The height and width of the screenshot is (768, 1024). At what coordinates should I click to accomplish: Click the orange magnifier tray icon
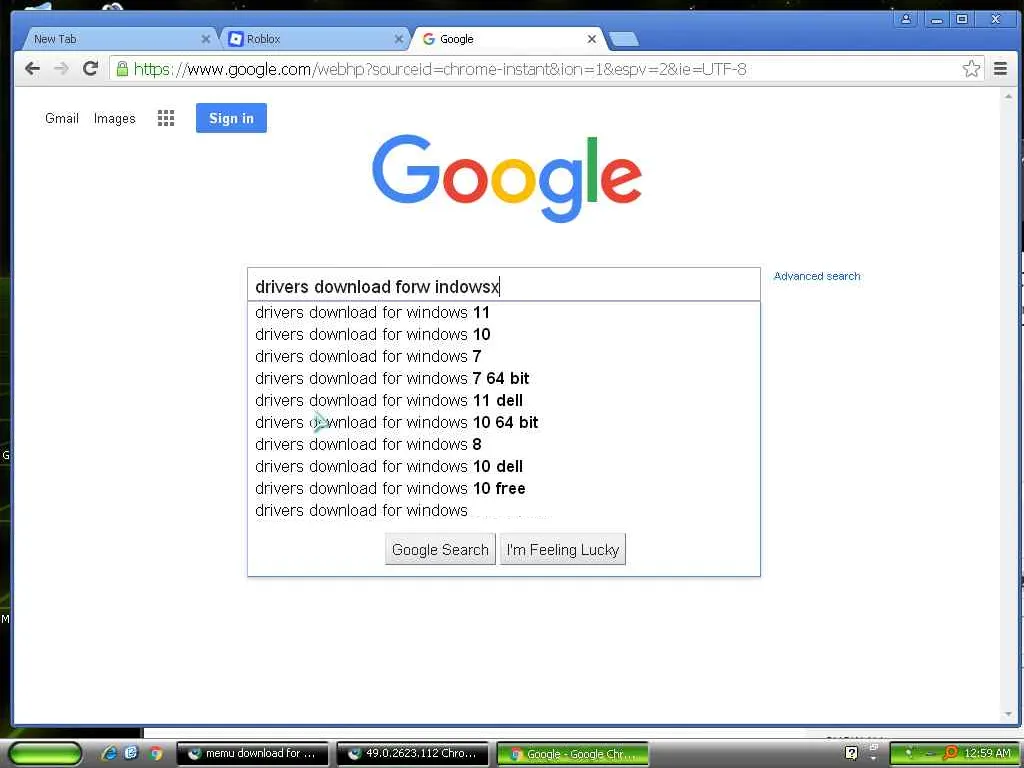(x=951, y=754)
